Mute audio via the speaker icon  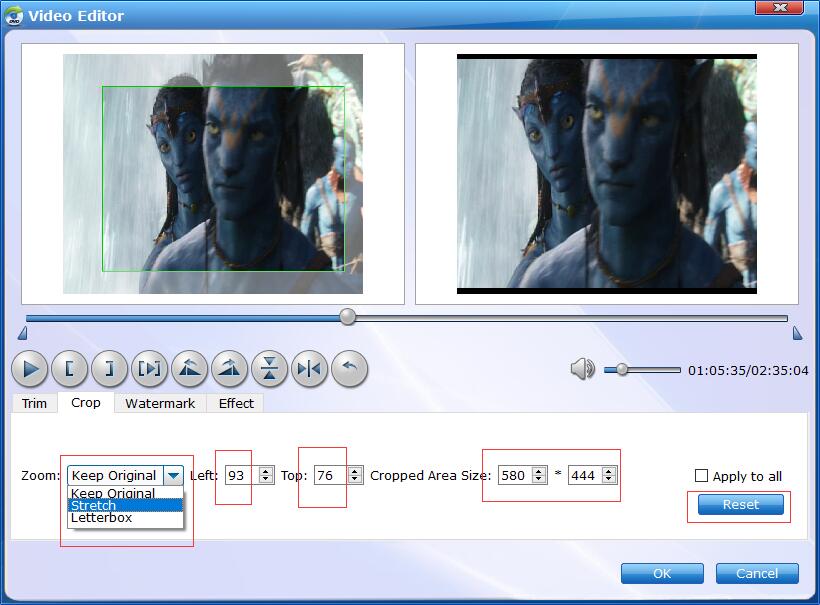point(582,369)
